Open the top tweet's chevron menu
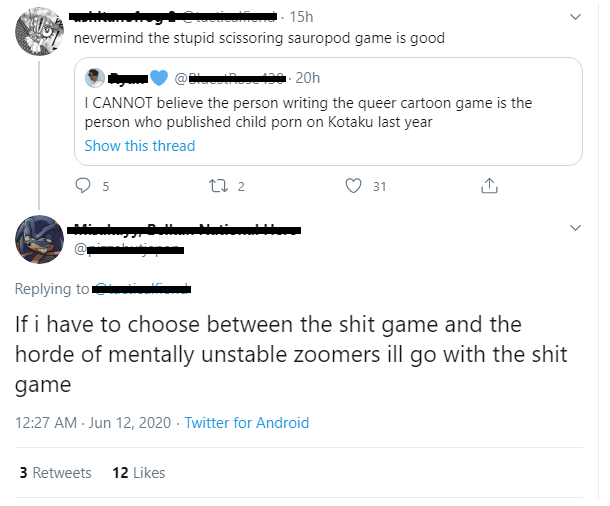The width and height of the screenshot is (610, 506). (x=575, y=17)
